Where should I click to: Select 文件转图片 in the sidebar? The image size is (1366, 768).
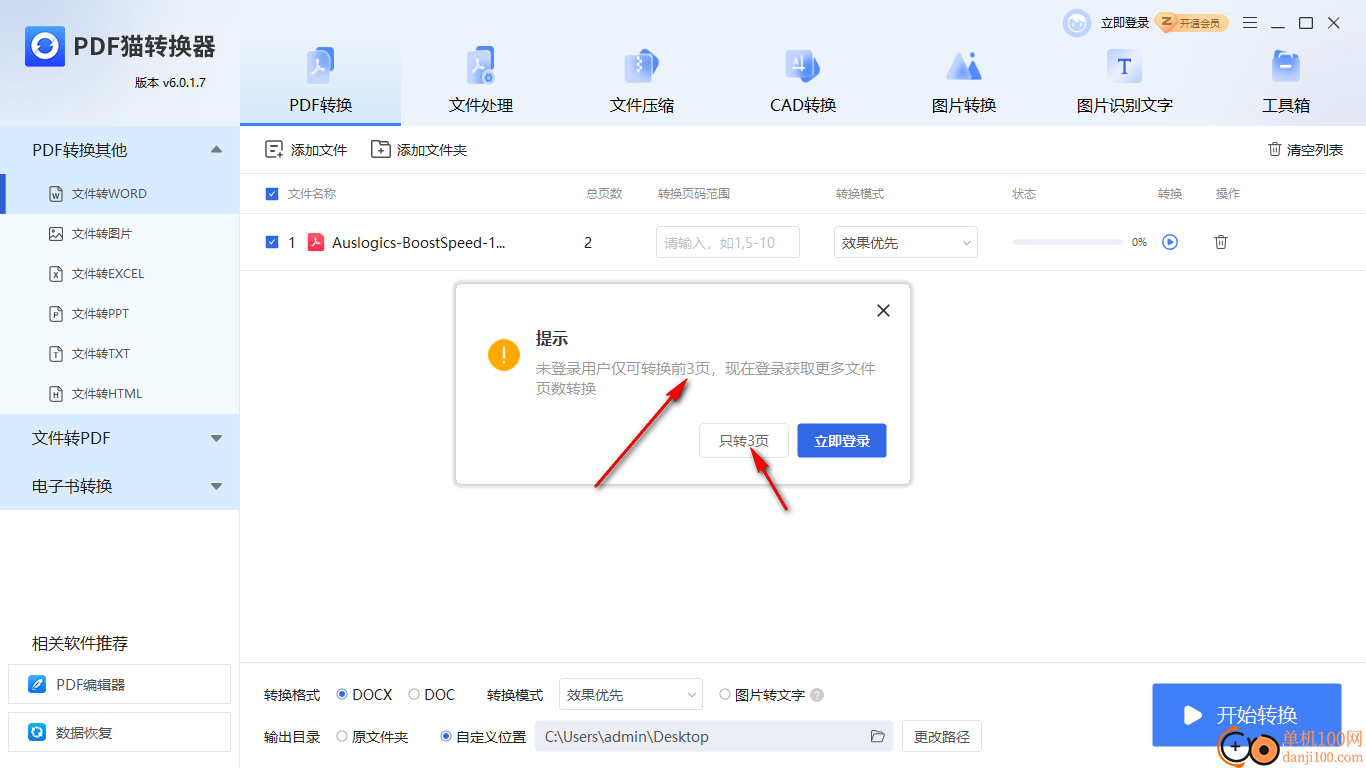pos(120,234)
